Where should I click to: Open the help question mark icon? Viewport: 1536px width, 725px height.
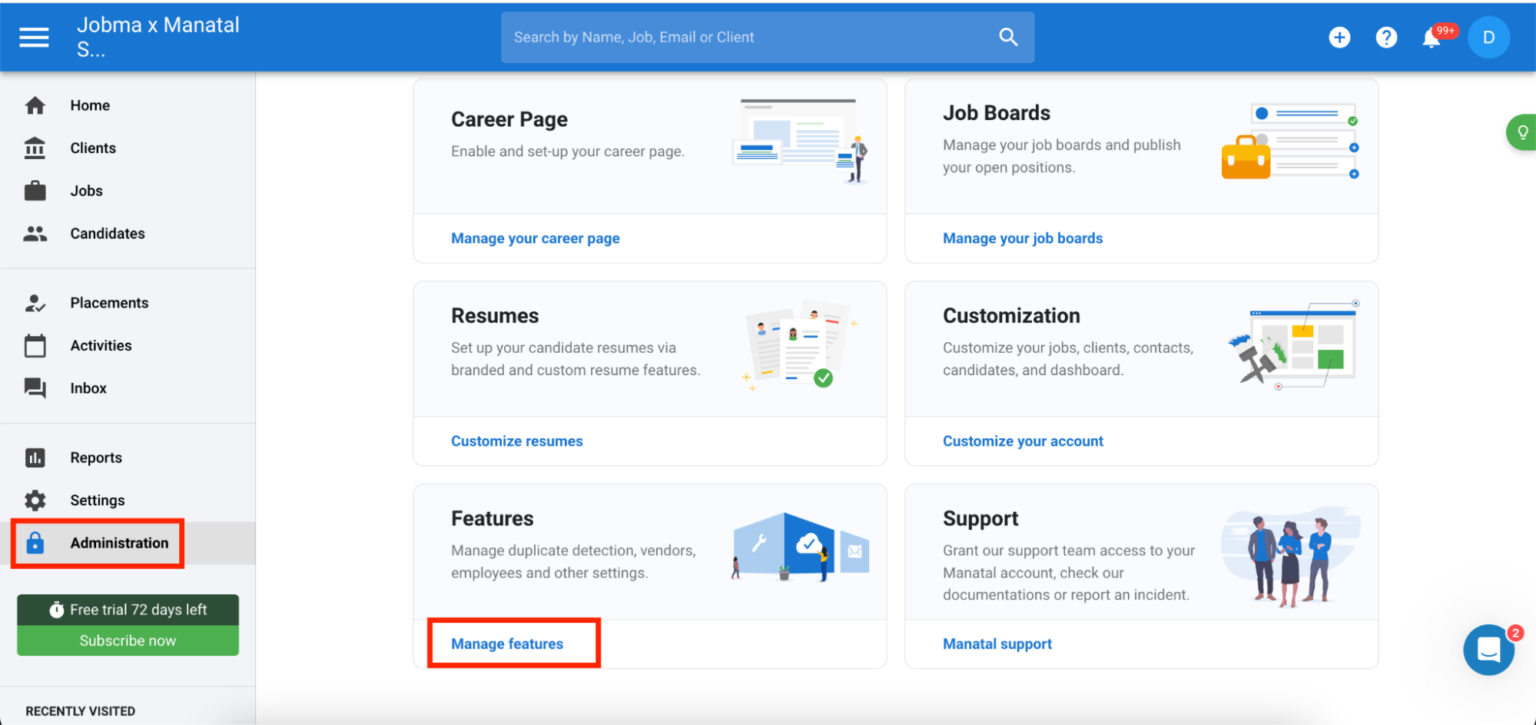click(x=1386, y=37)
